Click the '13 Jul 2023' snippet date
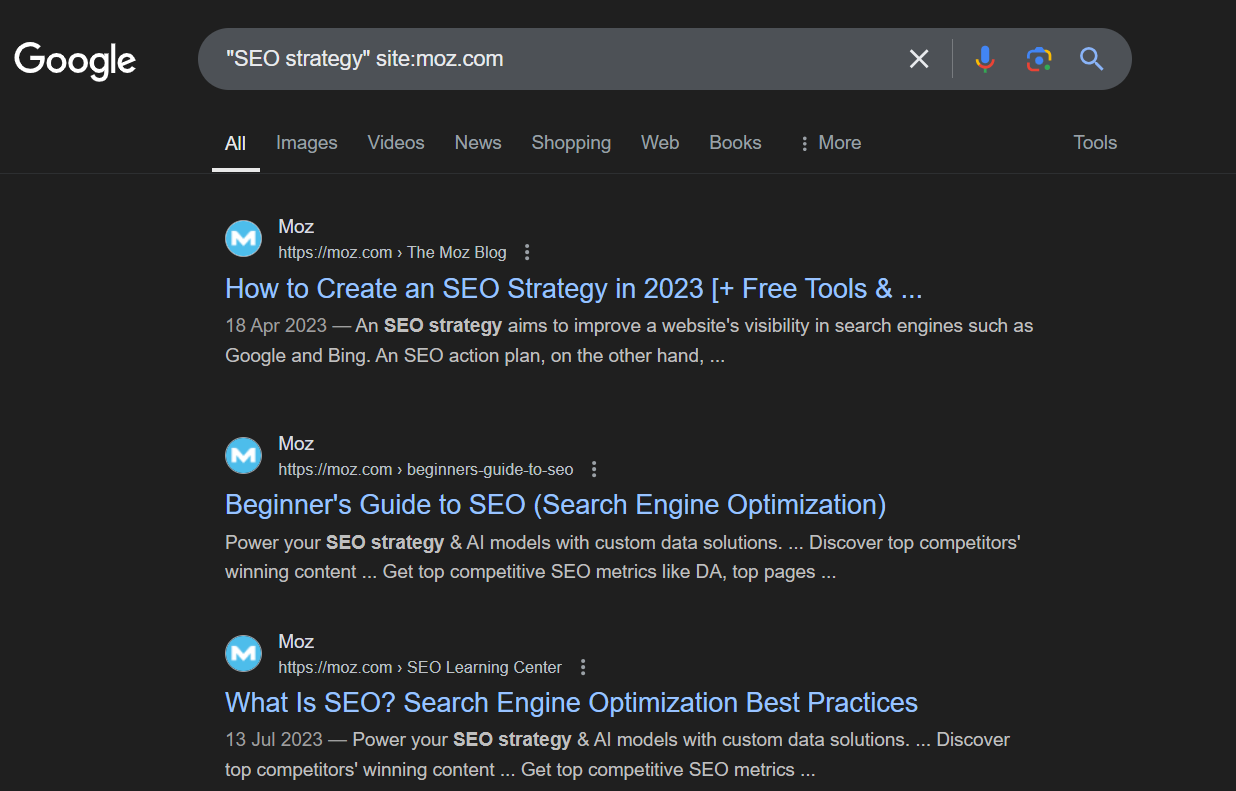 pos(274,740)
